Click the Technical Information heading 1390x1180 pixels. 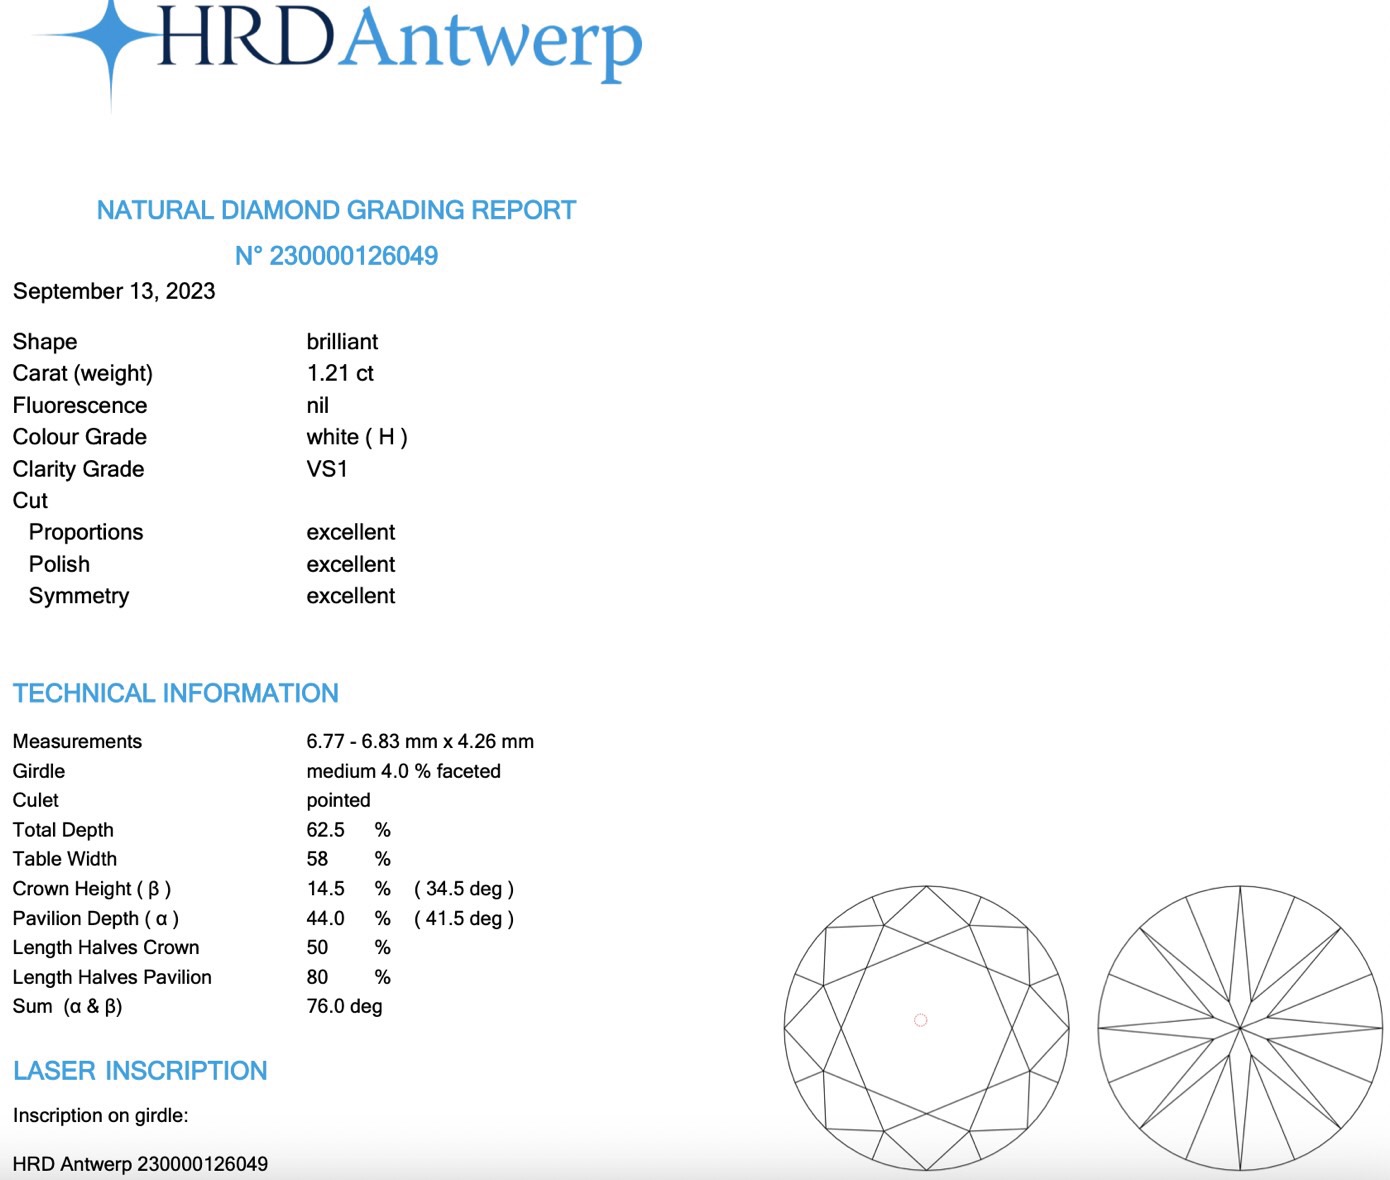click(x=176, y=693)
